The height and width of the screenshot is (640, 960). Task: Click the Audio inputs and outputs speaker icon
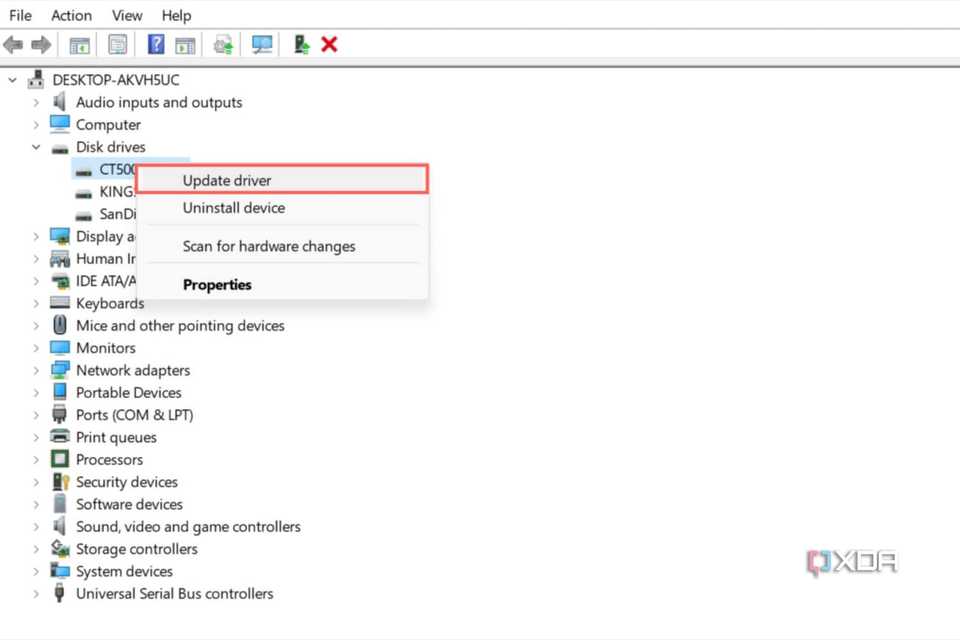59,102
